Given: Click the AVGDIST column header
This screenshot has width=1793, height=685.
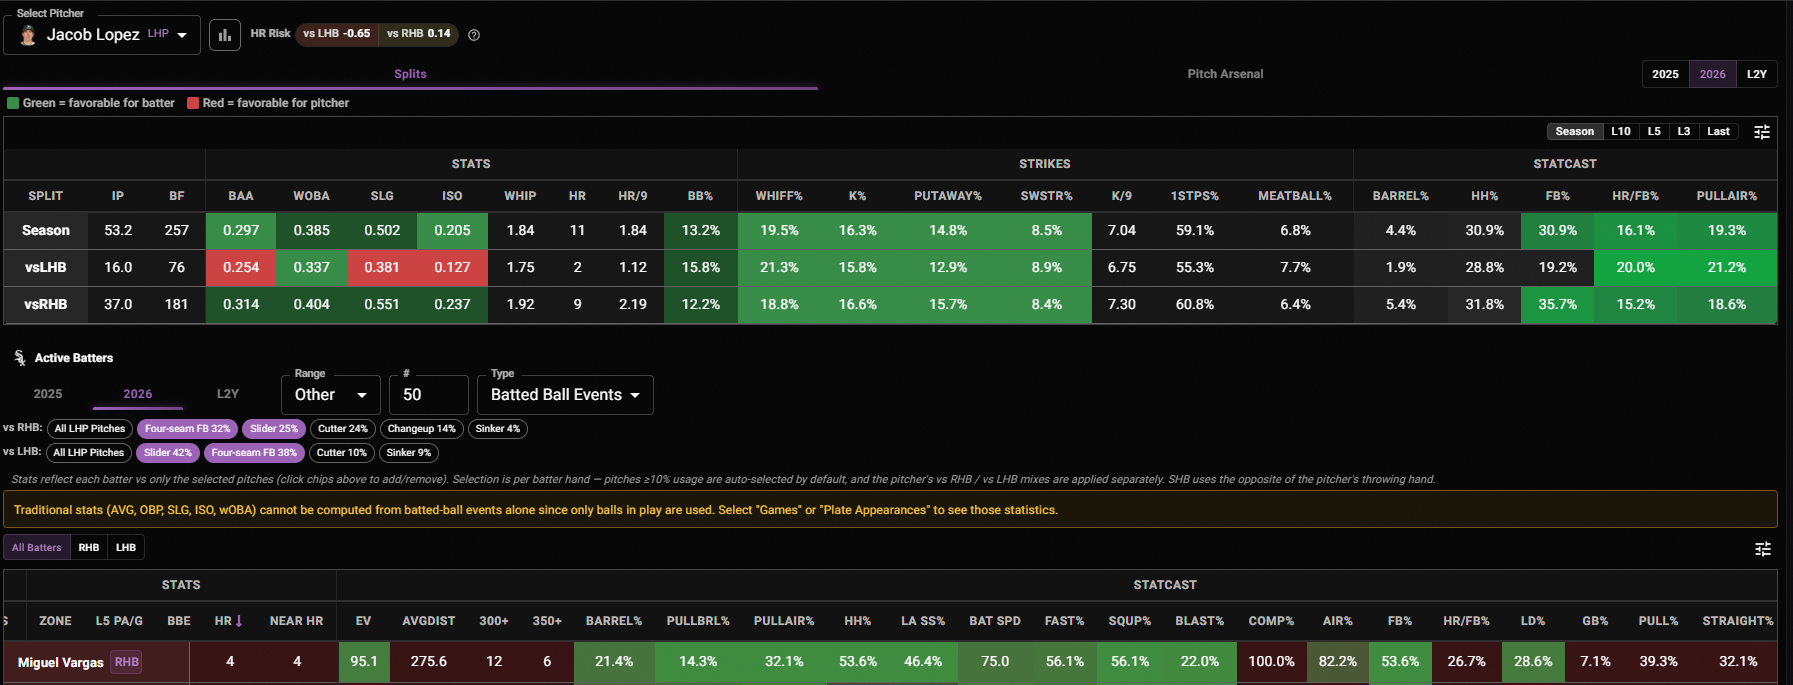Looking at the screenshot, I should 428,621.
